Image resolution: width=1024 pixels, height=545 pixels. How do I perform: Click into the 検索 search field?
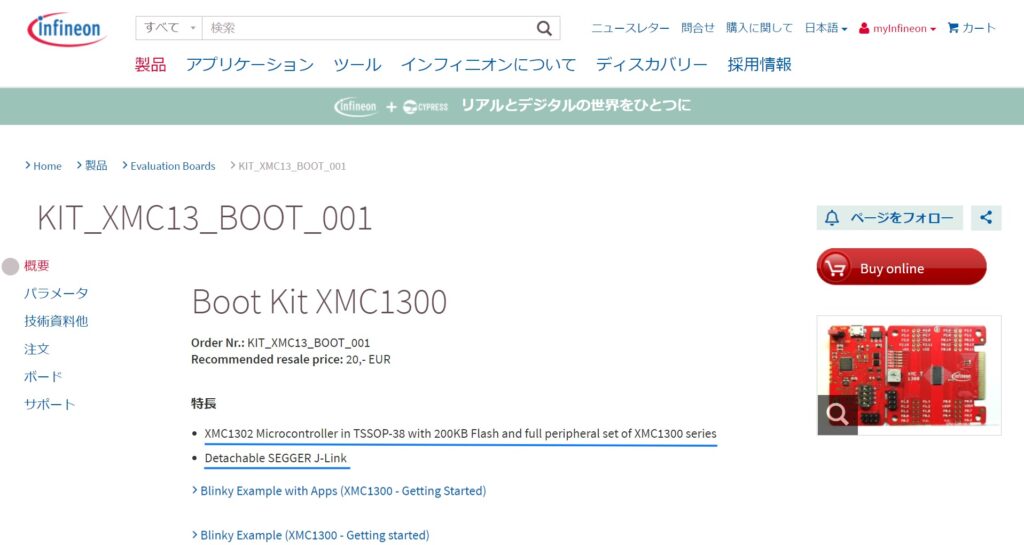coord(369,28)
